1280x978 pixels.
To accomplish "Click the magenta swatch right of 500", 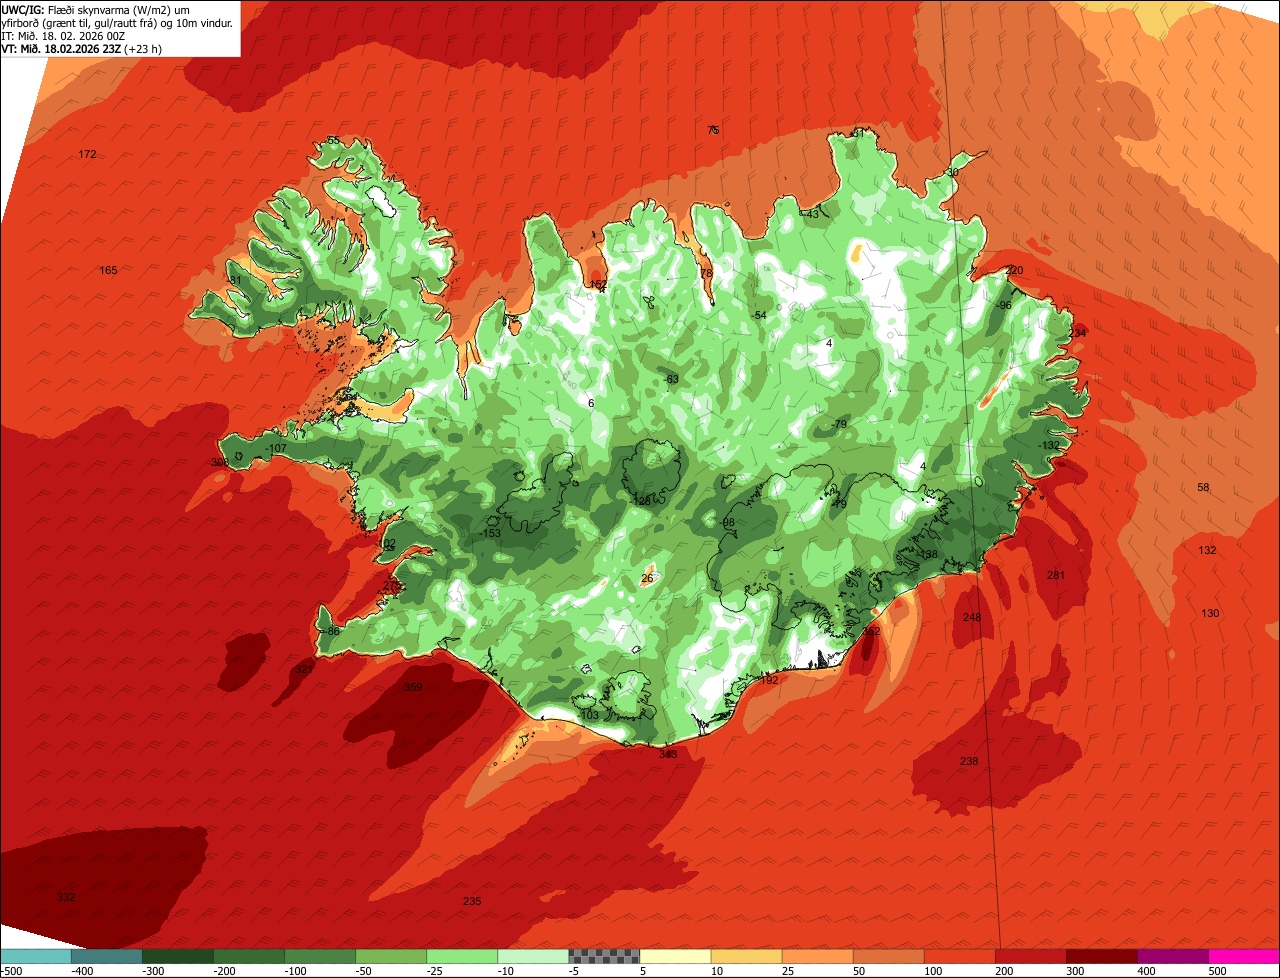I will [1243, 956].
